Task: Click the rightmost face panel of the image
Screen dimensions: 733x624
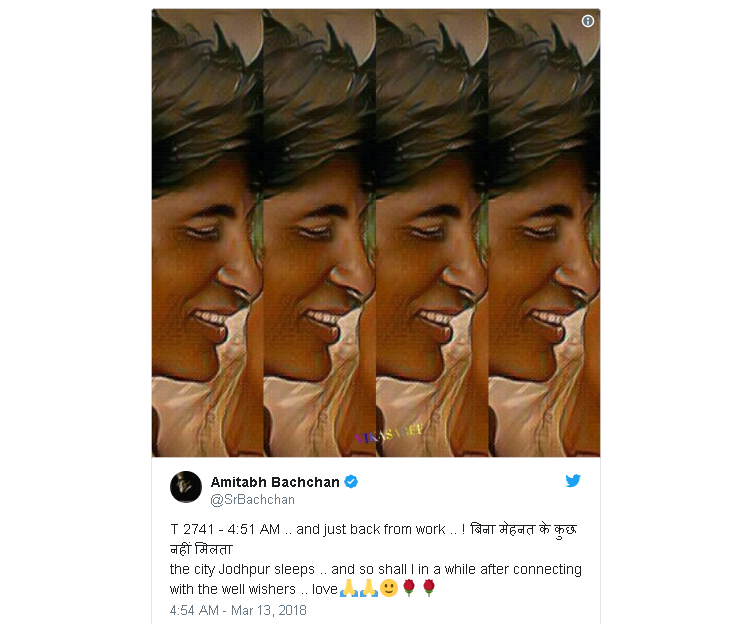Action: point(544,232)
